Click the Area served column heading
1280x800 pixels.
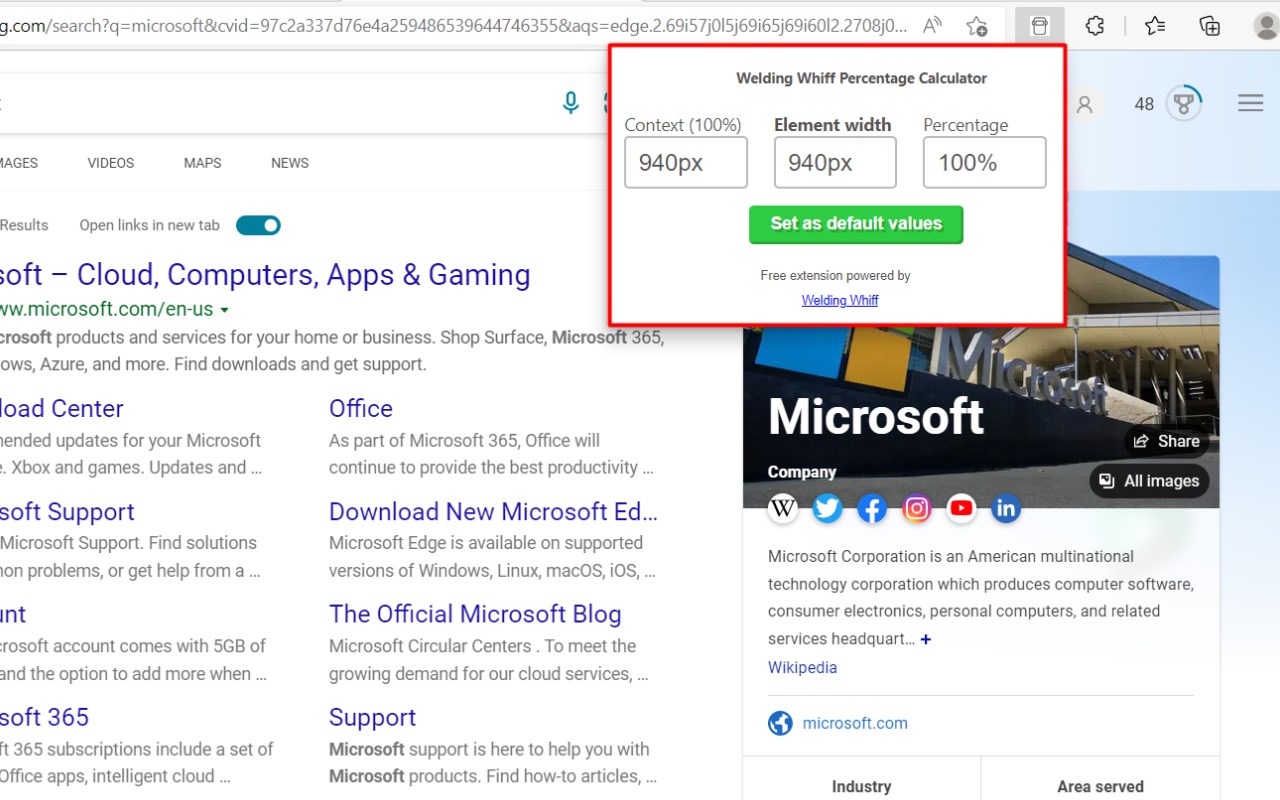click(x=1100, y=787)
